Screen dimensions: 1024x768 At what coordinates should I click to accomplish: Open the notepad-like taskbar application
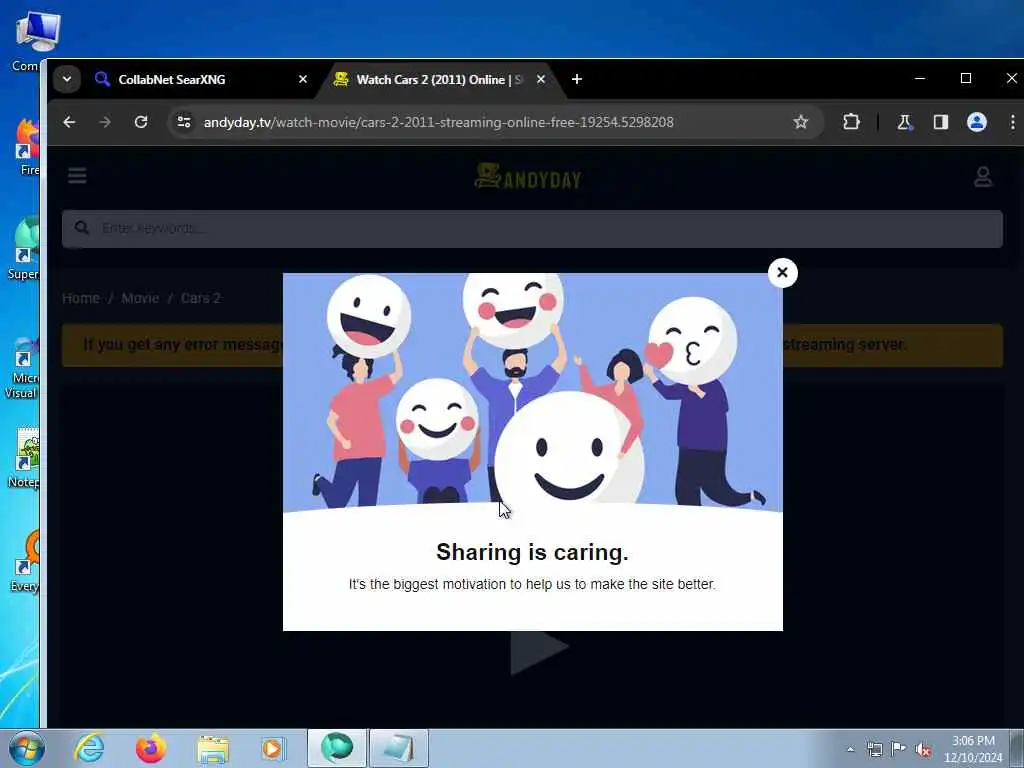click(398, 748)
